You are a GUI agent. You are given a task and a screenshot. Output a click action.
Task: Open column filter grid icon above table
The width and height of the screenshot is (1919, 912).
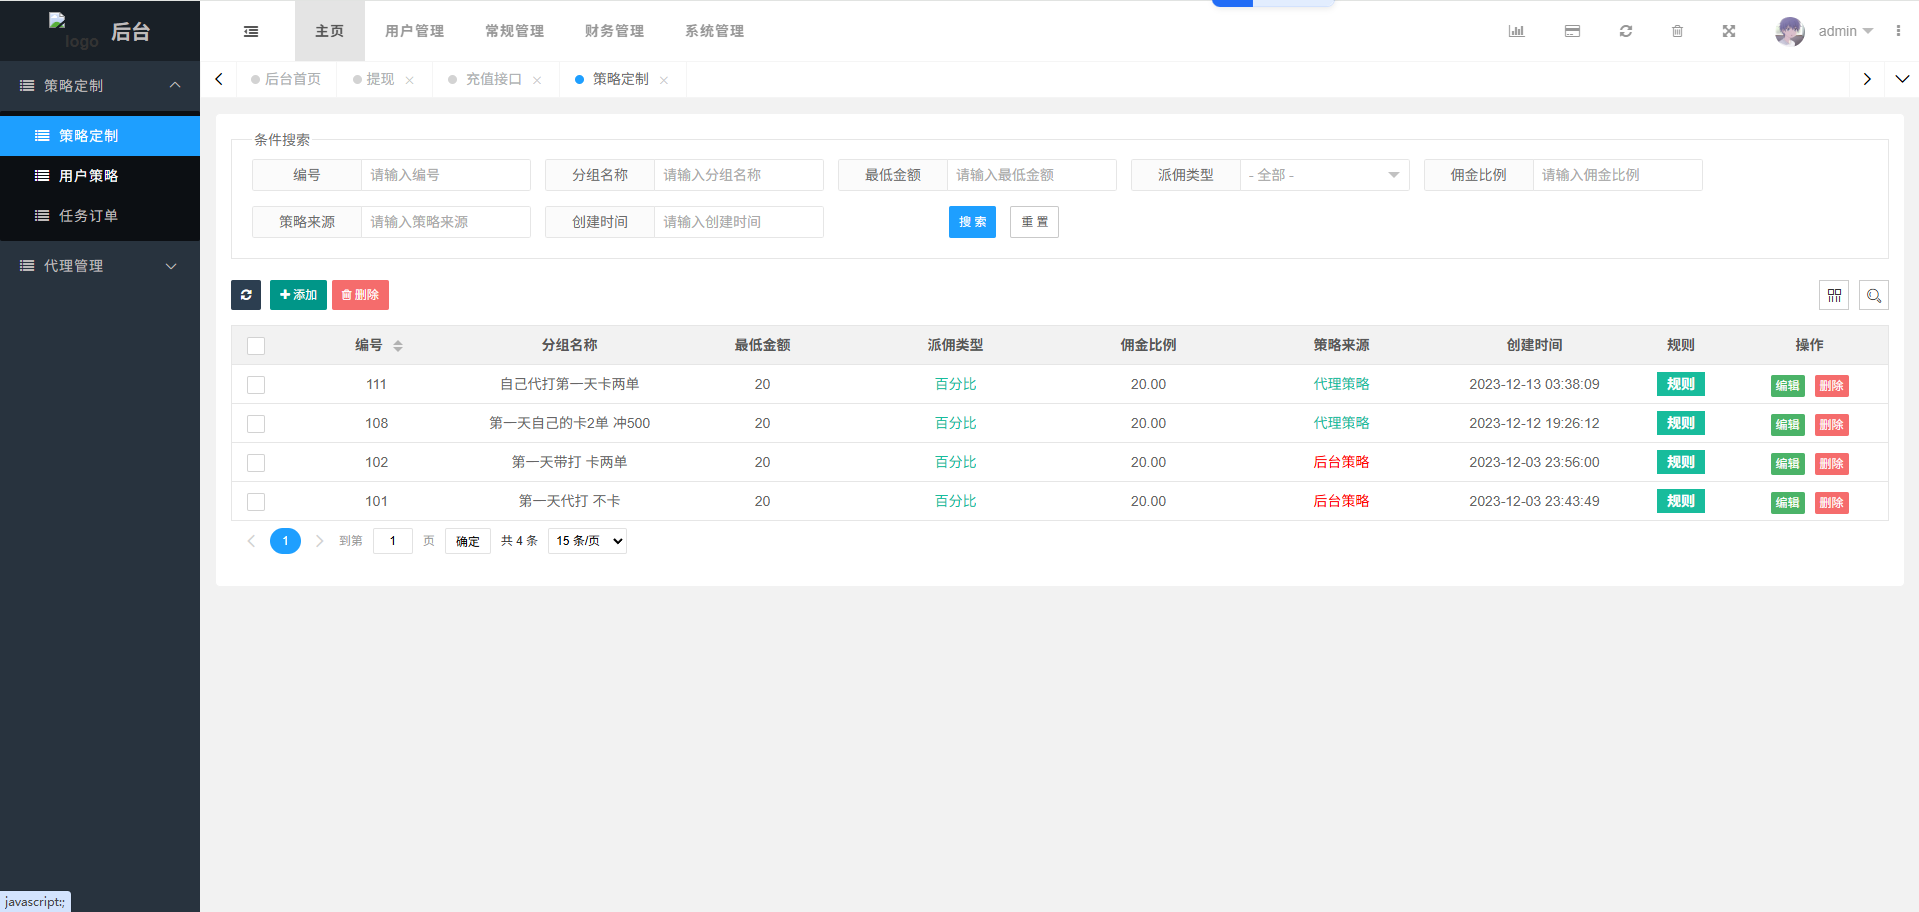[x=1834, y=295]
